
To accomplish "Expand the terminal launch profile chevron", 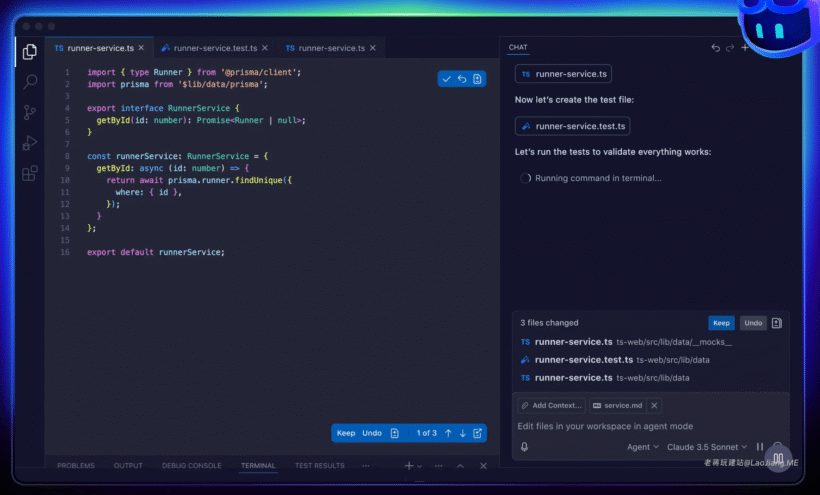I will tap(419, 466).
